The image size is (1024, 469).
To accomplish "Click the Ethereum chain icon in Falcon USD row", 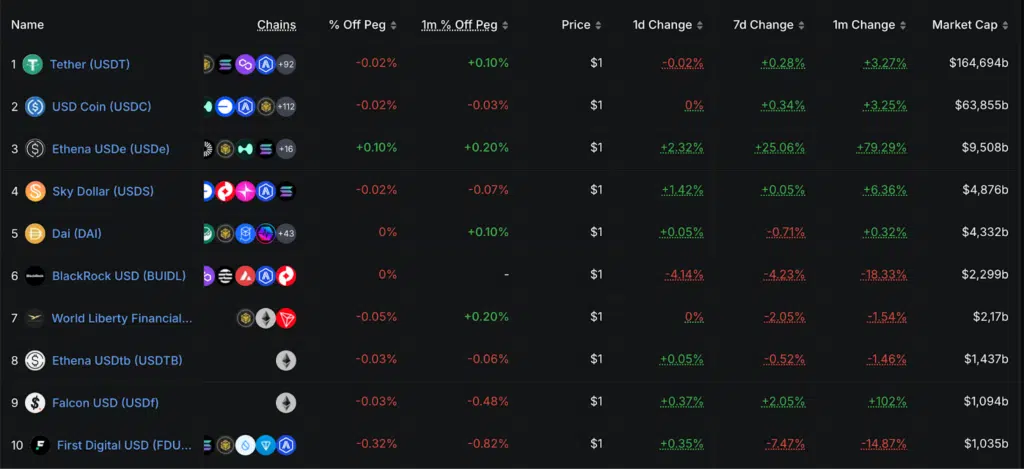I will pos(286,403).
